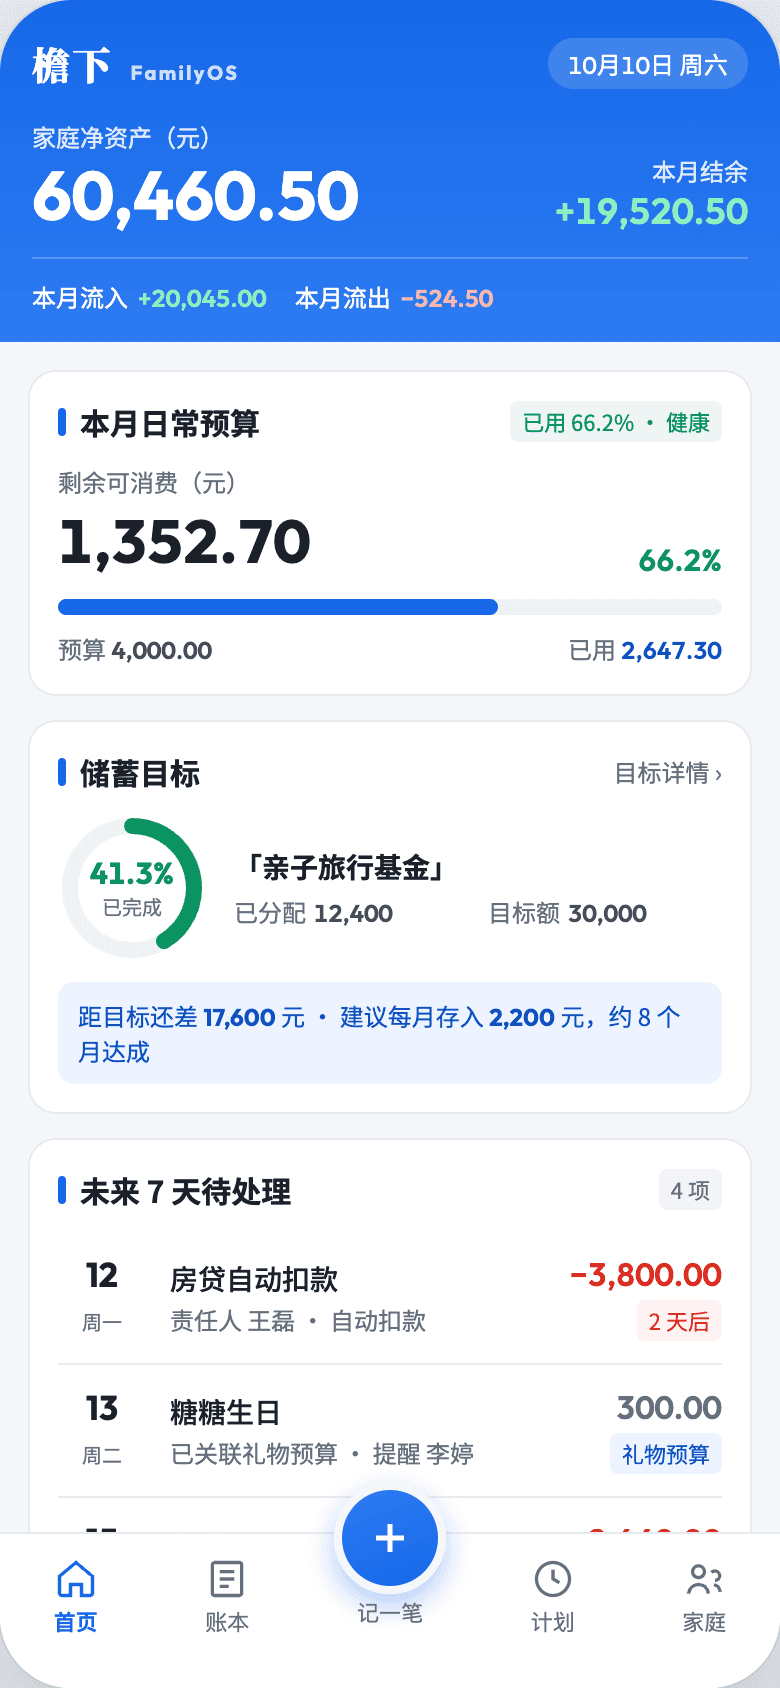The height and width of the screenshot is (1688, 780).
Task: Tap remaining spendable 1,352.70
Action: pyautogui.click(x=185, y=542)
